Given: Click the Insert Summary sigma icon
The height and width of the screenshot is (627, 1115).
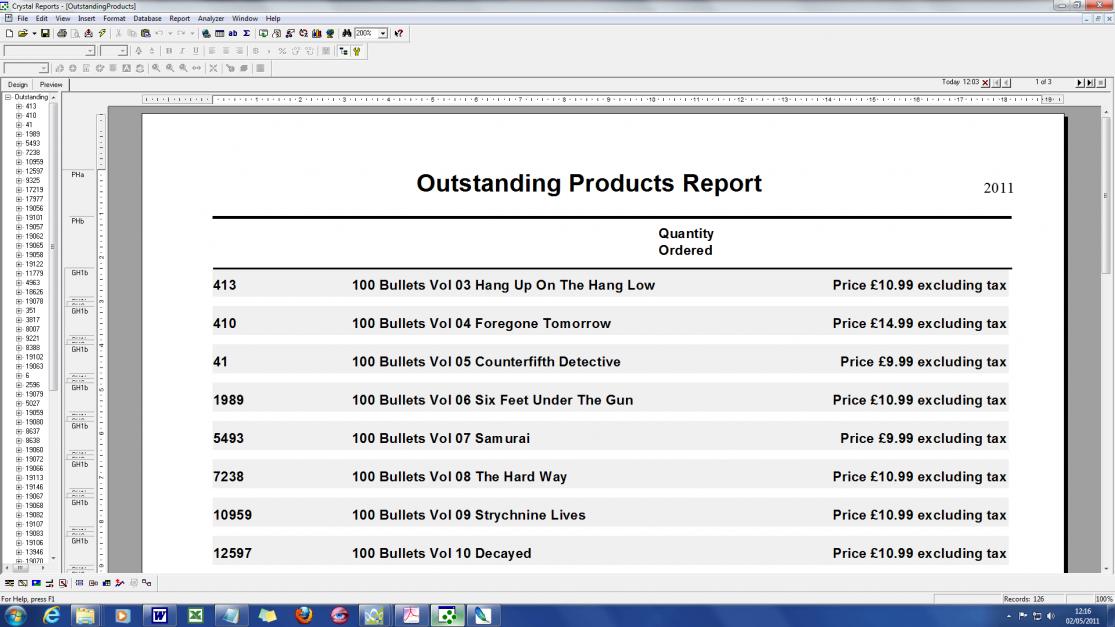Looking at the screenshot, I should pyautogui.click(x=247, y=33).
